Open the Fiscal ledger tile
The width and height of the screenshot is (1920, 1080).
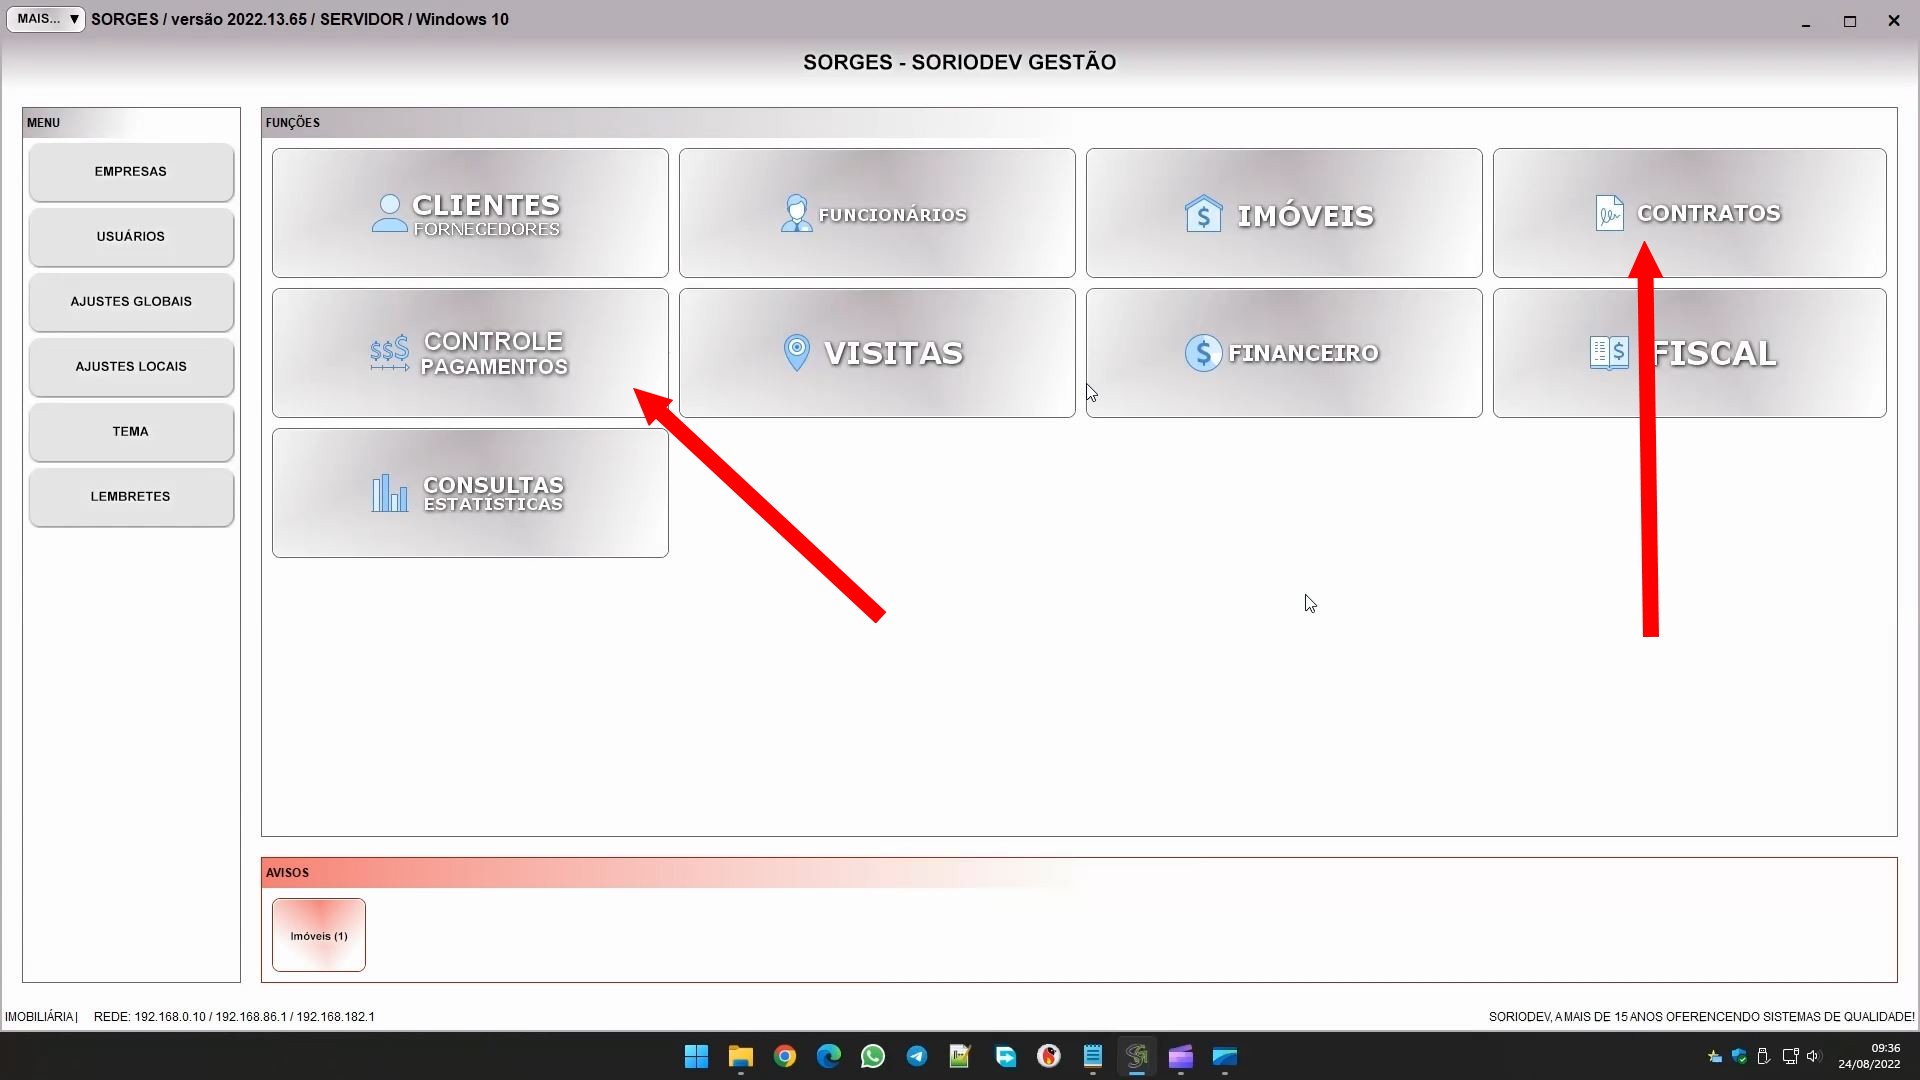click(1689, 353)
